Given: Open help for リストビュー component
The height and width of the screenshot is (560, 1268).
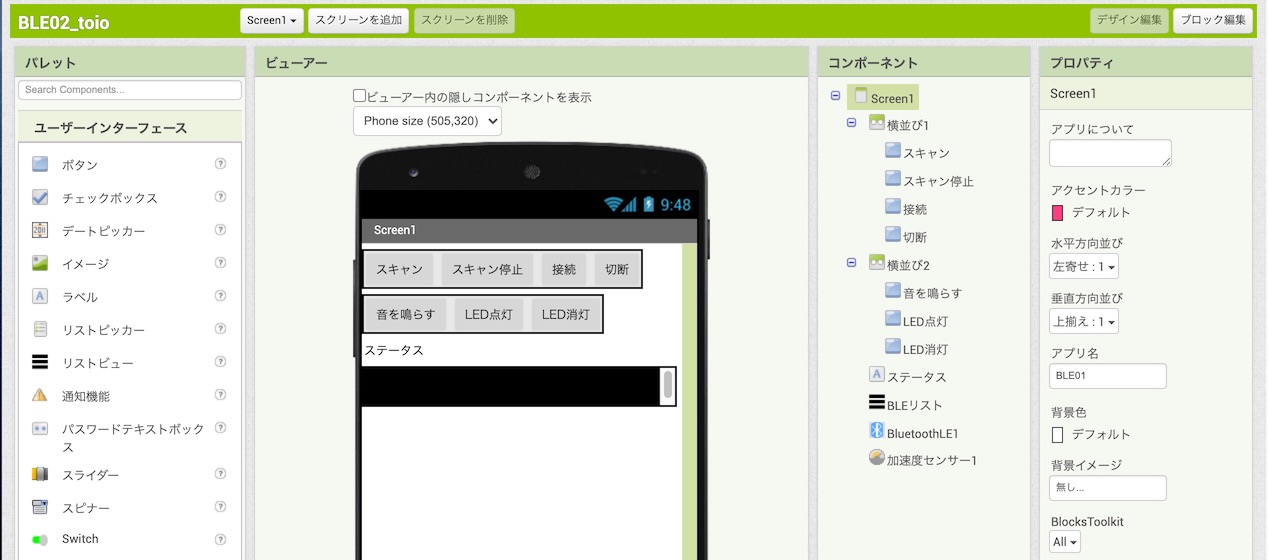Looking at the screenshot, I should point(221,362).
